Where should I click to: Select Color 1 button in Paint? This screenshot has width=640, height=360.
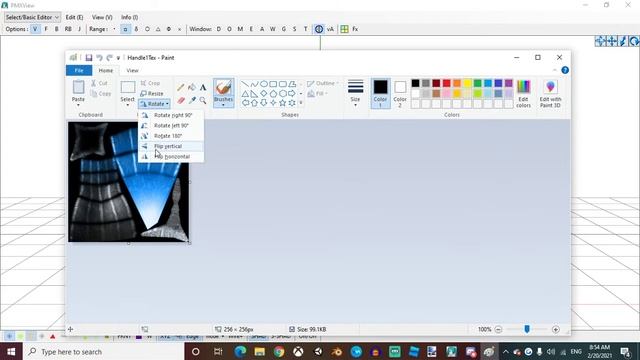pos(380,93)
